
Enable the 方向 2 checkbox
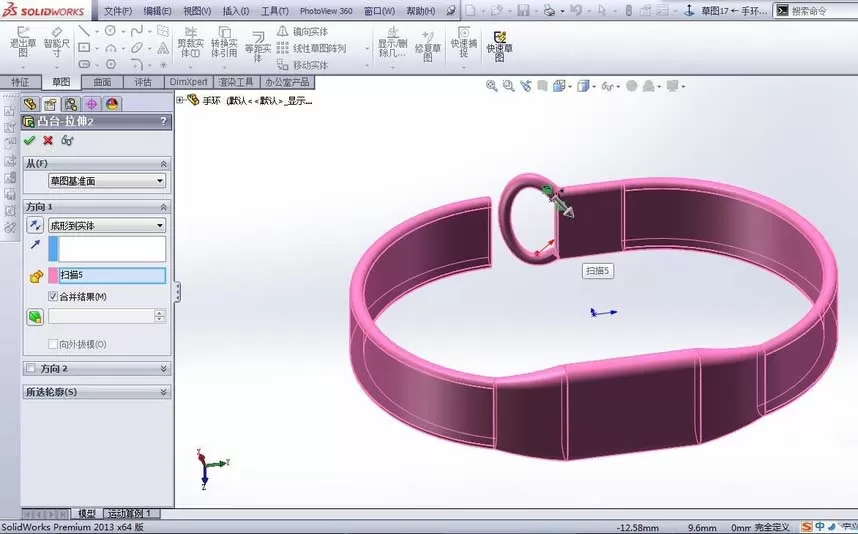31,368
